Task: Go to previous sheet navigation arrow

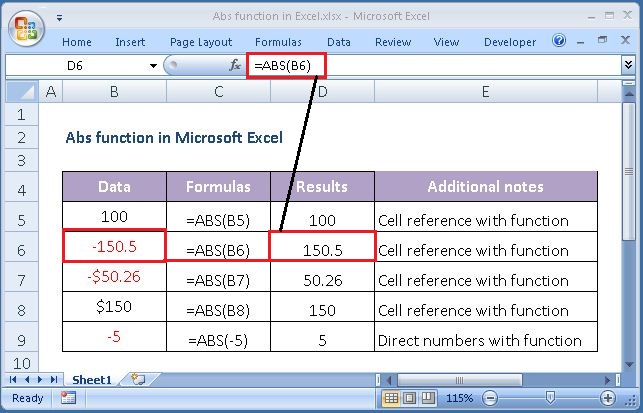Action: click(27, 379)
